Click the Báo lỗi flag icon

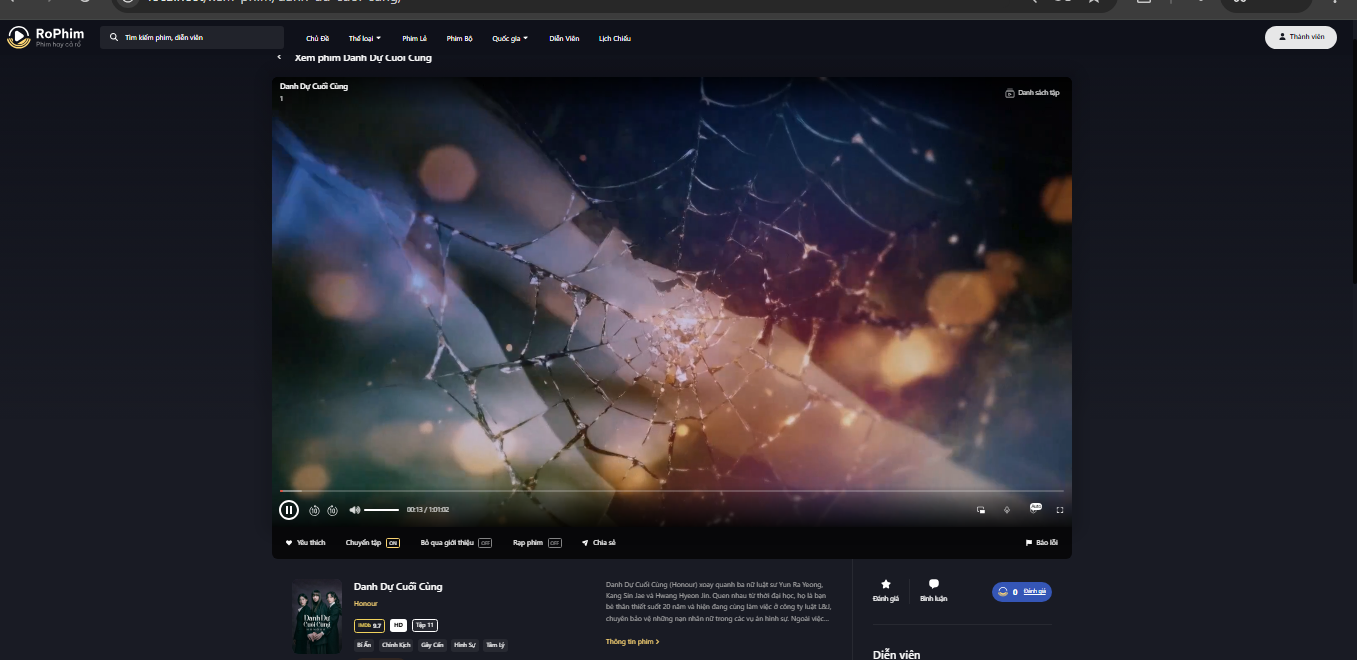[1030, 542]
